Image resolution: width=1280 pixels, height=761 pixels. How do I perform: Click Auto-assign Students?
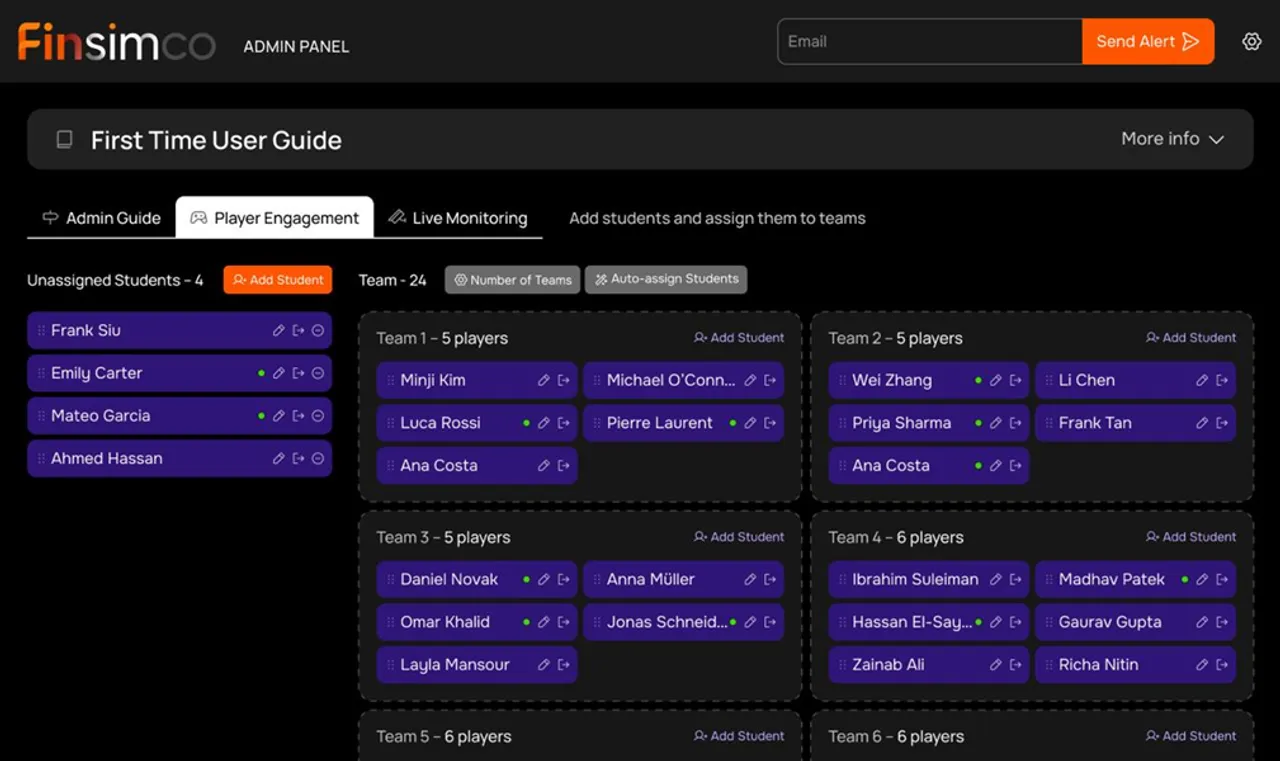click(666, 279)
